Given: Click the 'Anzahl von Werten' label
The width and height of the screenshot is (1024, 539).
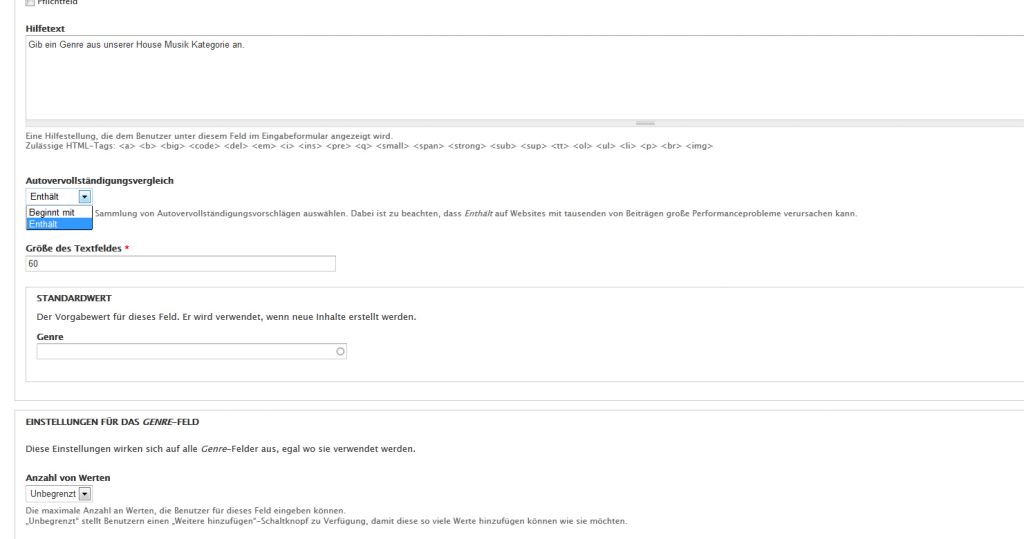Looking at the screenshot, I should [x=67, y=477].
